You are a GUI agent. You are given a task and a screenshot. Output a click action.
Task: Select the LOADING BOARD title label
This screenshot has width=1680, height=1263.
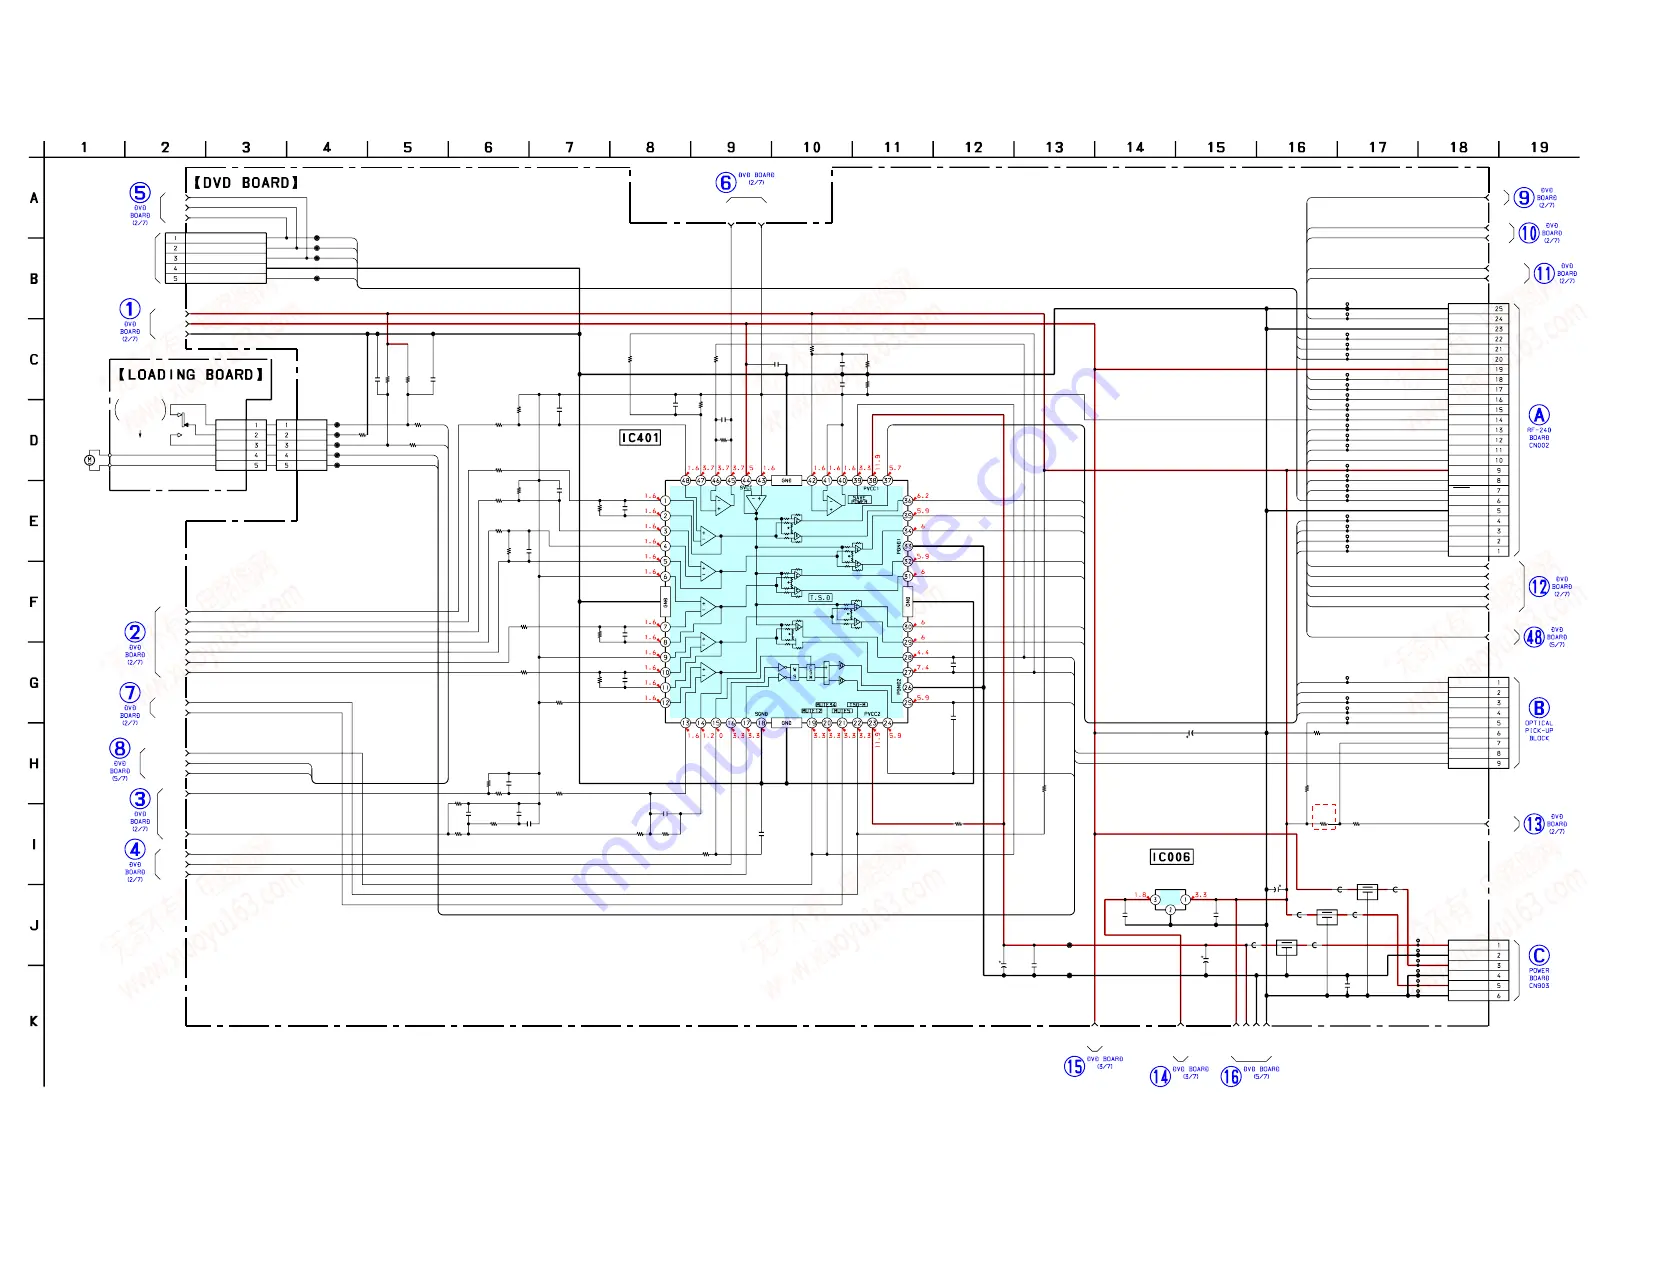click(191, 375)
